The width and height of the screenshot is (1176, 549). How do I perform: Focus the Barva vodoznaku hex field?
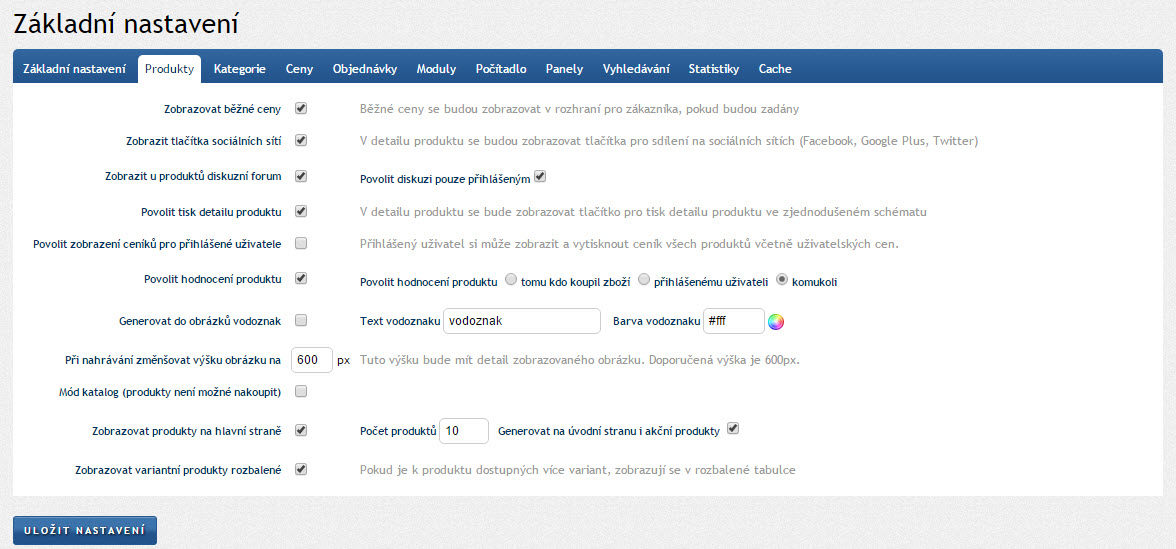(x=733, y=322)
